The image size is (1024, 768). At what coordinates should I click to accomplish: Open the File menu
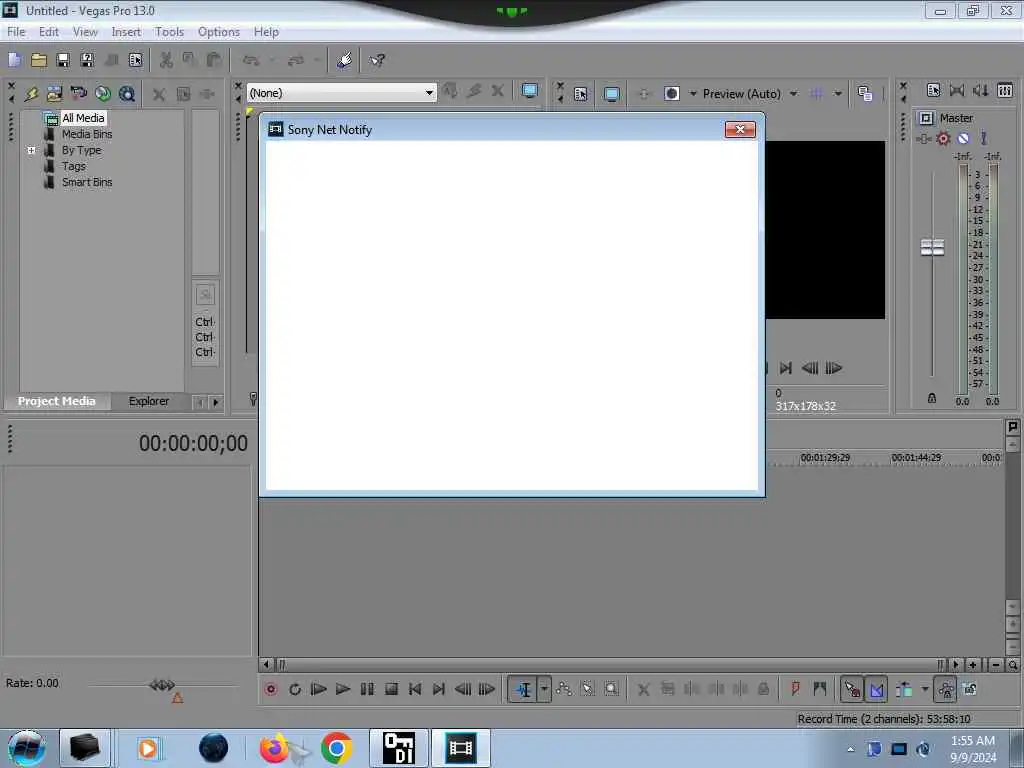(x=16, y=32)
